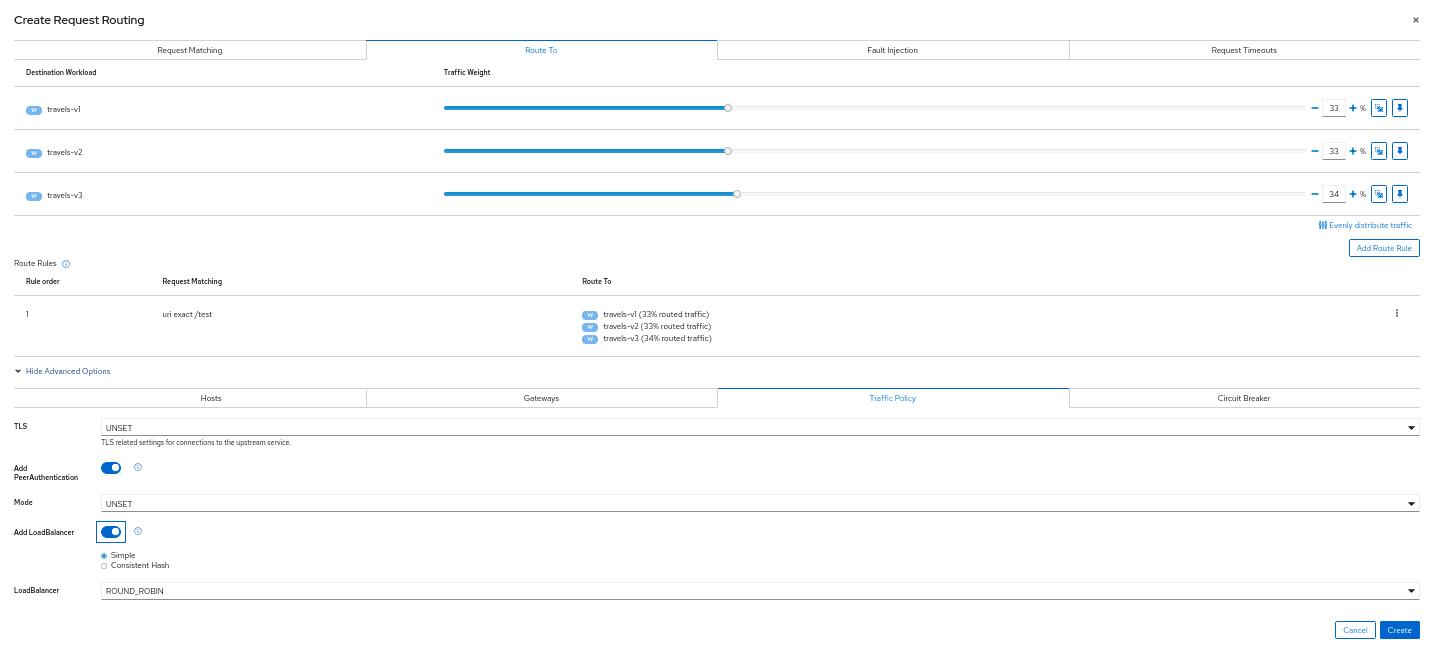Disable the Add LoadBalancer switch
Viewport: 1433px width, 653px height.
[x=111, y=532]
